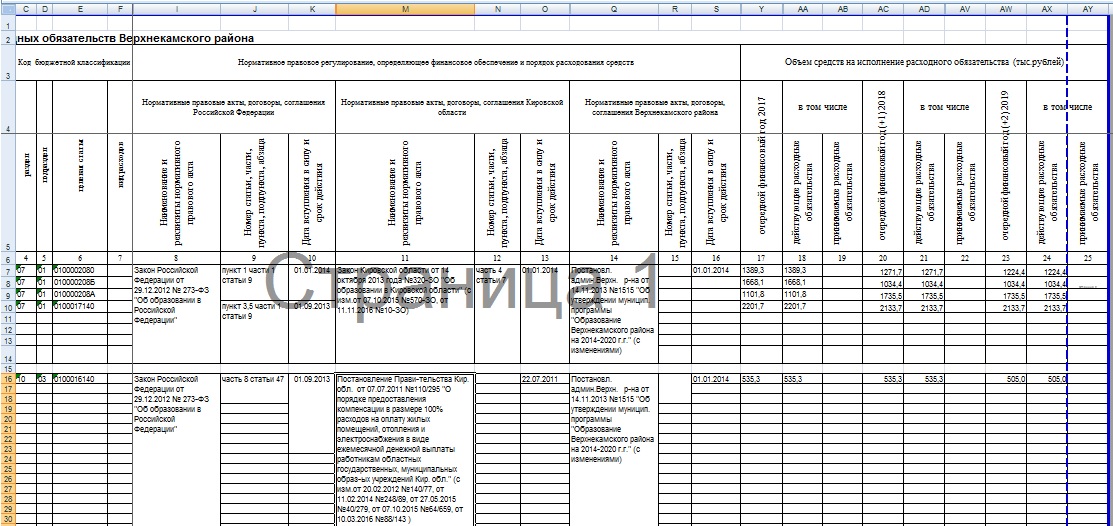Click row header 10
The height and width of the screenshot is (526, 1113).
coord(8,306)
